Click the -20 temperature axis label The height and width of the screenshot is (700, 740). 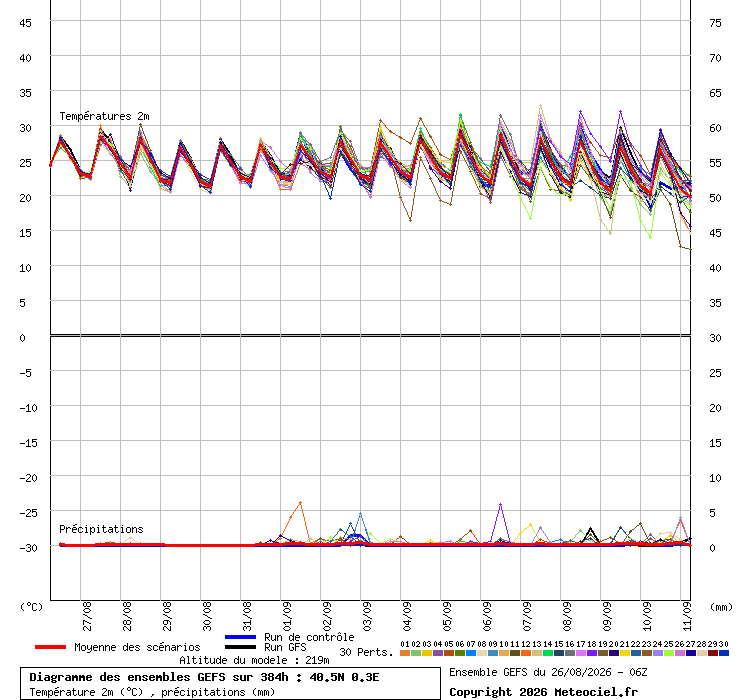pyautogui.click(x=28, y=478)
